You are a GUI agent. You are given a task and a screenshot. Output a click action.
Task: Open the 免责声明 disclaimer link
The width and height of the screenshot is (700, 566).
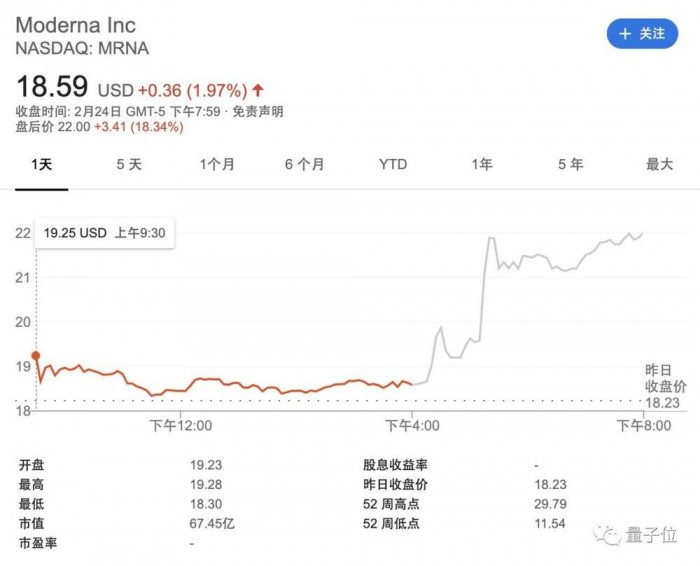[258, 111]
